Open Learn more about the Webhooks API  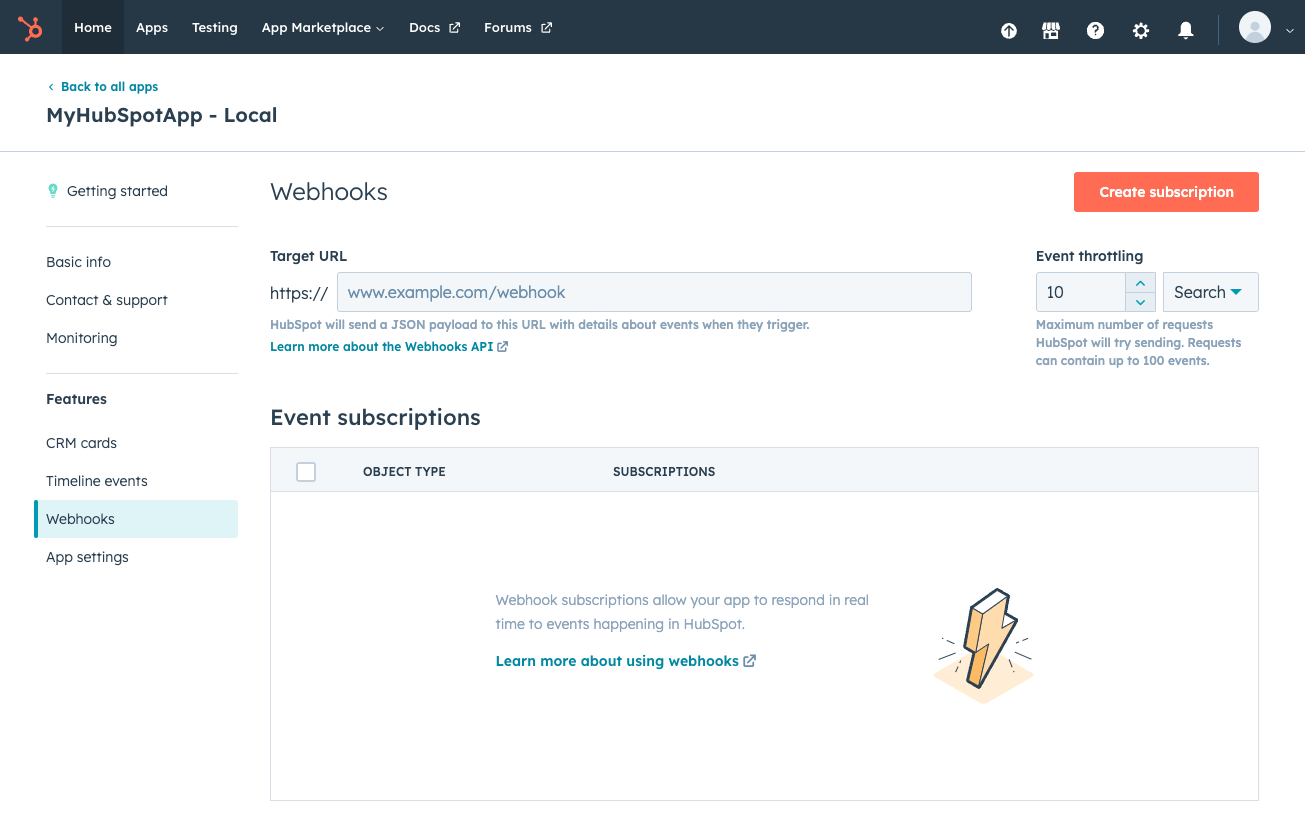point(382,347)
